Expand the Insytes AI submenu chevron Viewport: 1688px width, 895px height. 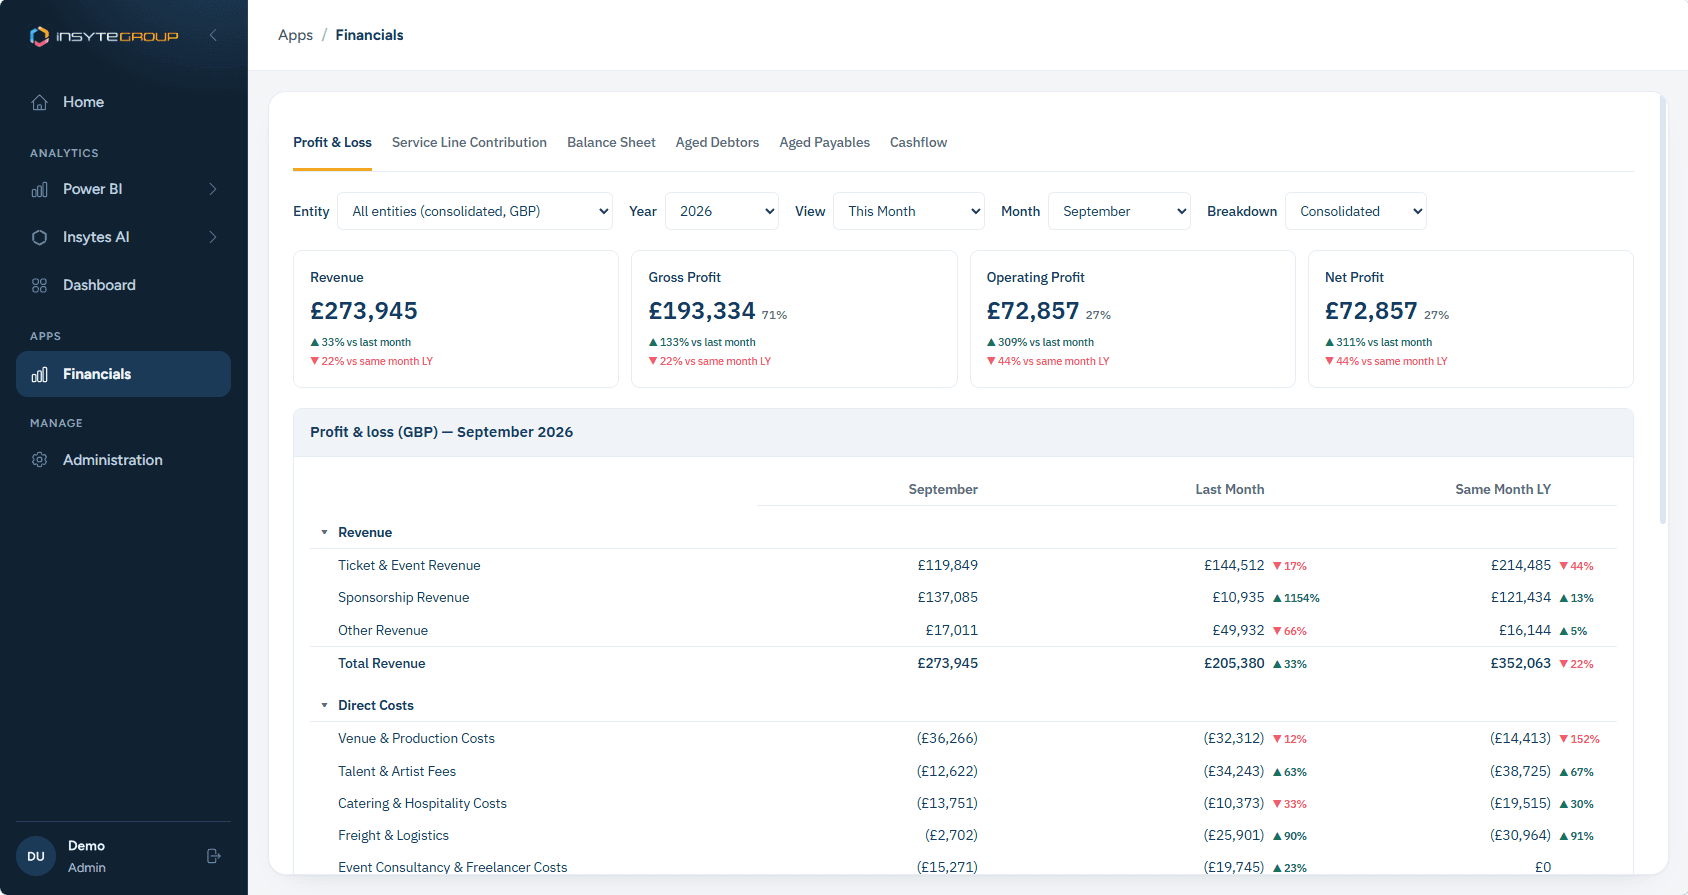(213, 237)
